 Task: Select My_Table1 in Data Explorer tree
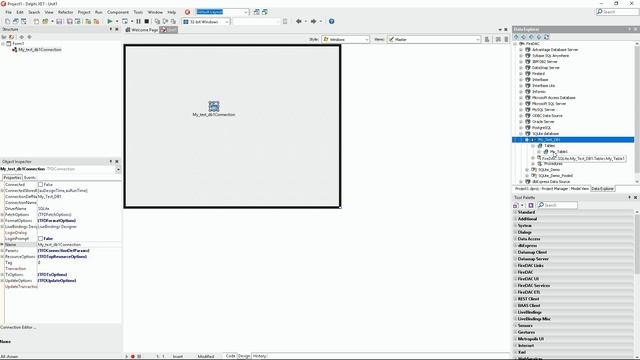(559, 152)
